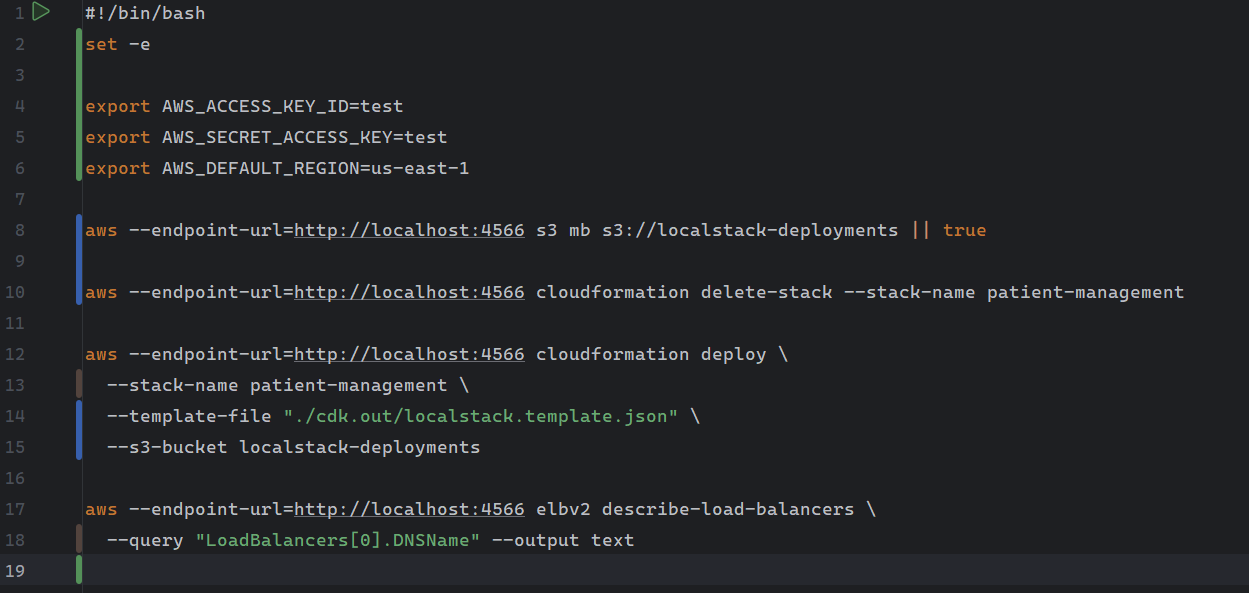Viewport: 1249px width, 593px height.
Task: Open the localhost:4566 link on line 8
Action: tap(409, 230)
